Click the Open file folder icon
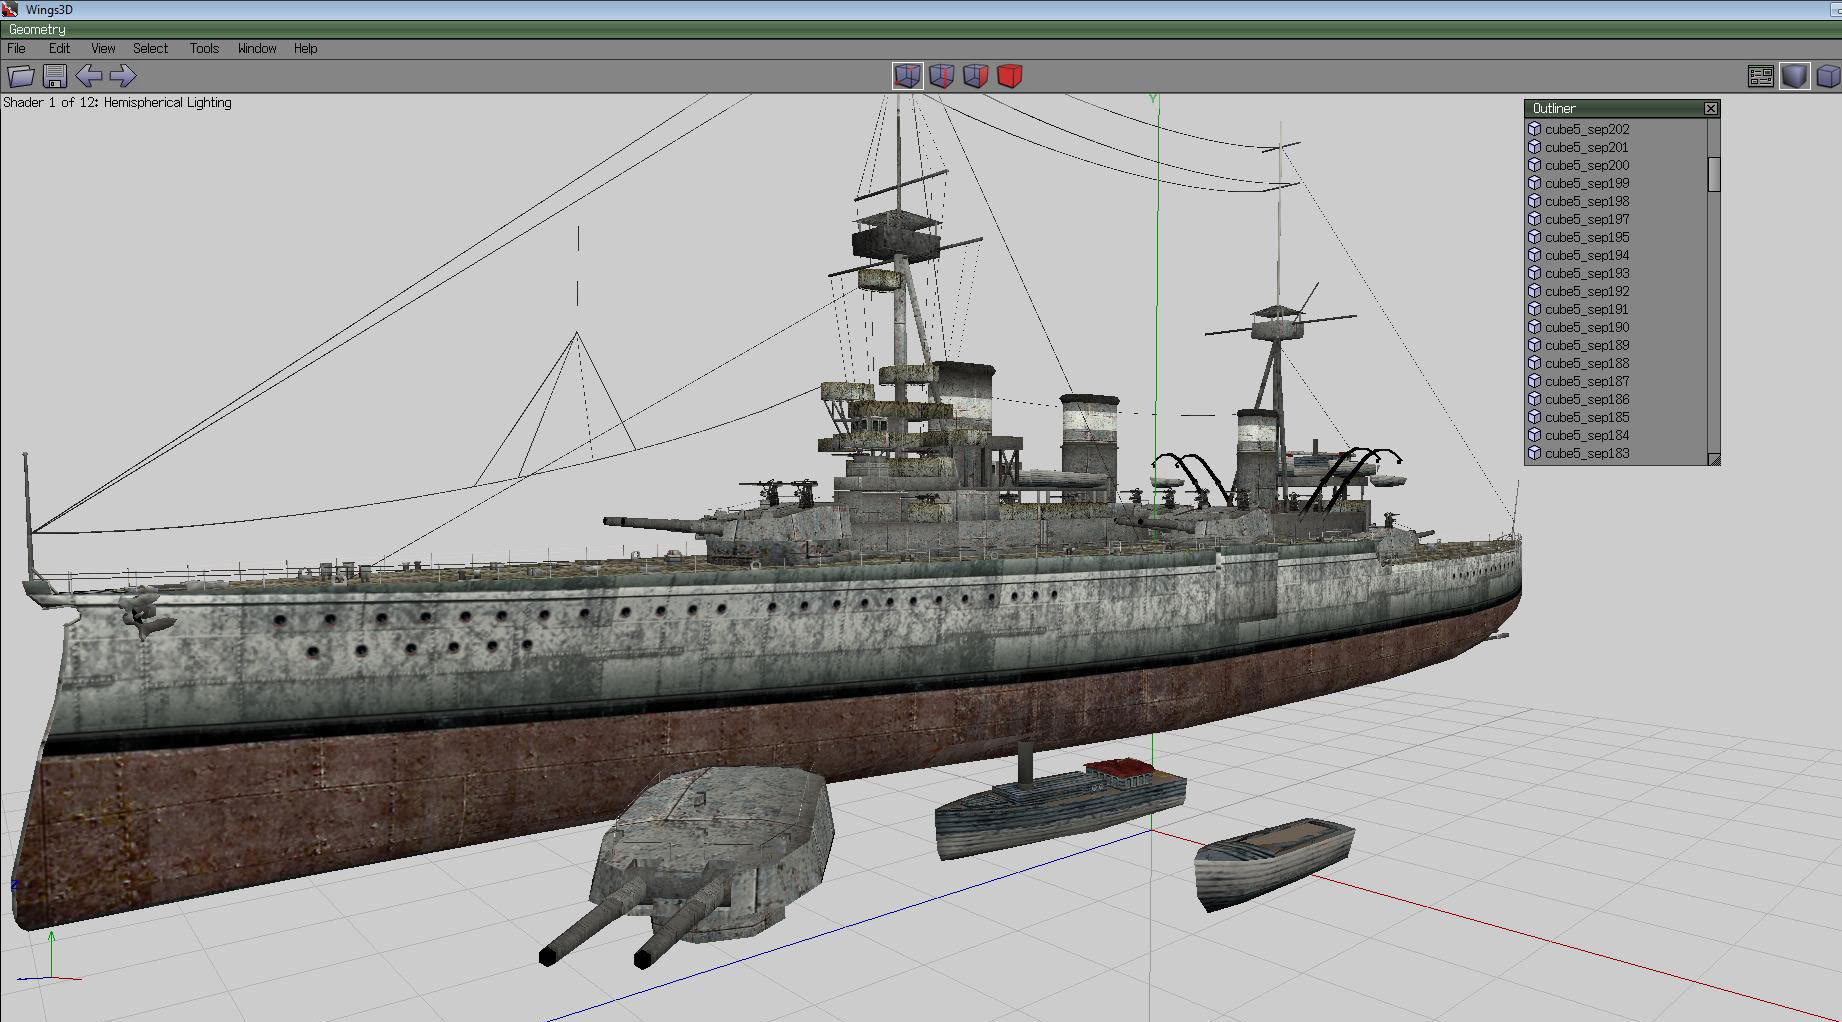 click(x=21, y=76)
